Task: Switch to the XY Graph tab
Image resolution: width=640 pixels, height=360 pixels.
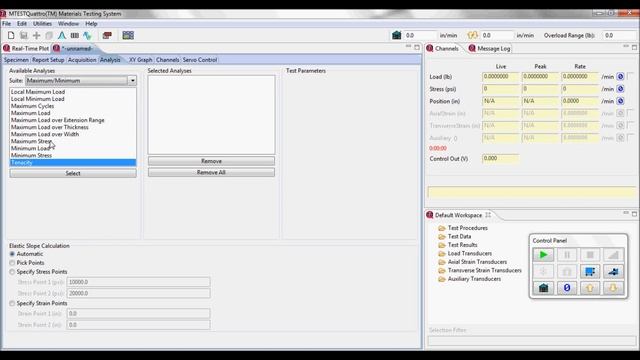Action: point(140,60)
